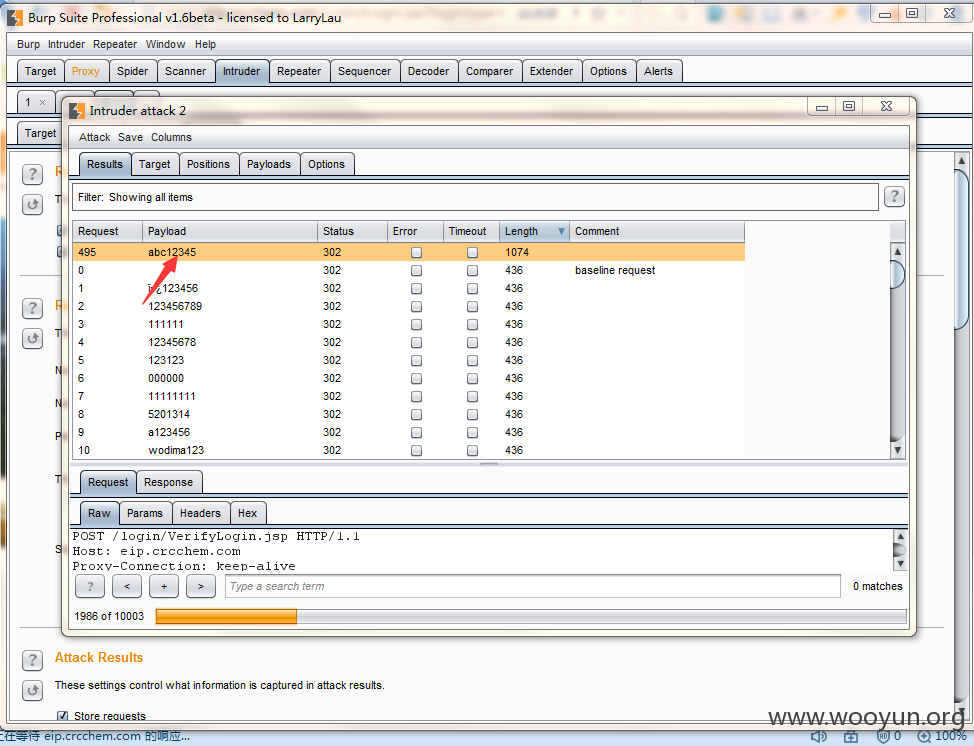Toggle the Store requests checkbox

(62, 716)
